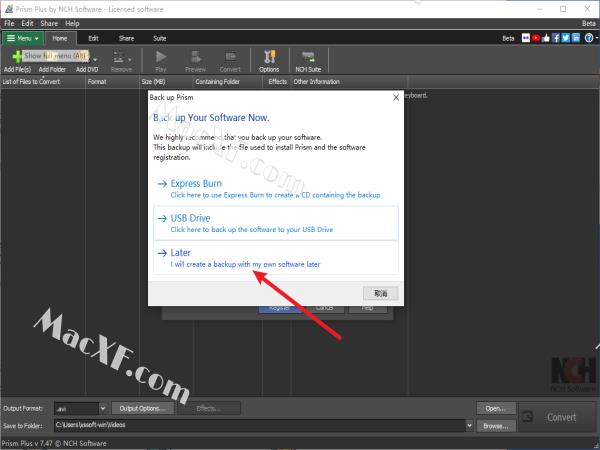
Task: Click the Play toolbar icon
Action: click(162, 62)
